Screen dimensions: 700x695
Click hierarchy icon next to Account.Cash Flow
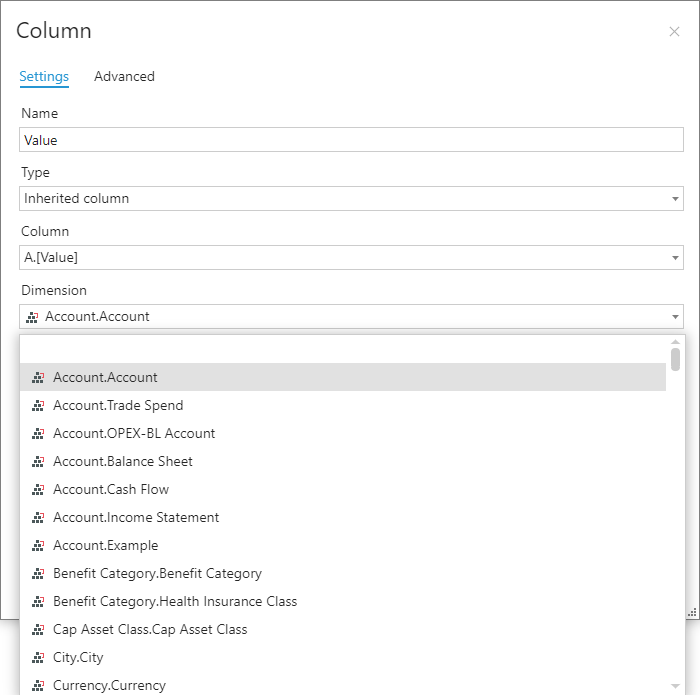coord(38,490)
